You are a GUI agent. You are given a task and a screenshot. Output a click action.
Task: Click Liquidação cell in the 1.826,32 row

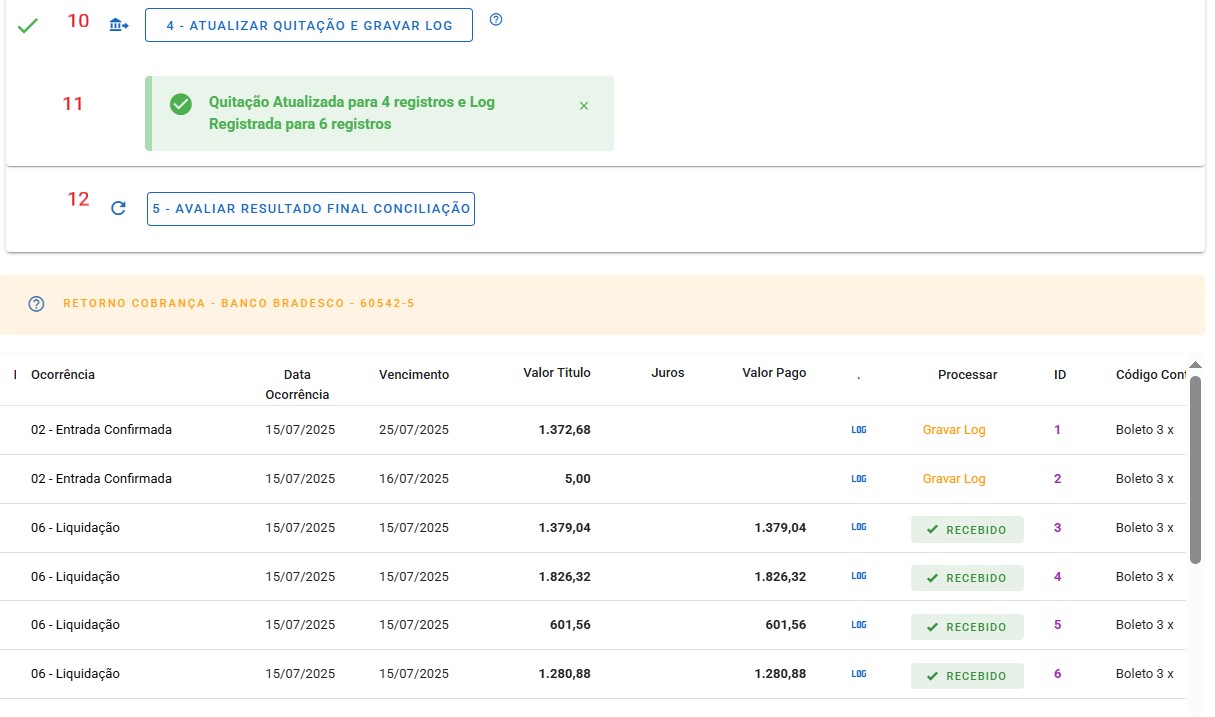point(75,577)
